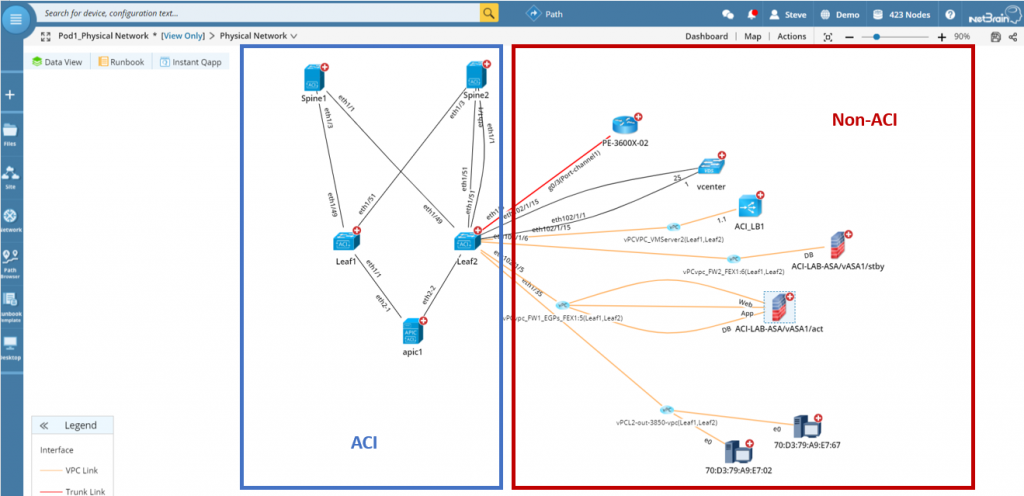Expand the plus badge on apic1
Screen dimensions: 1024x496
click(x=423, y=320)
